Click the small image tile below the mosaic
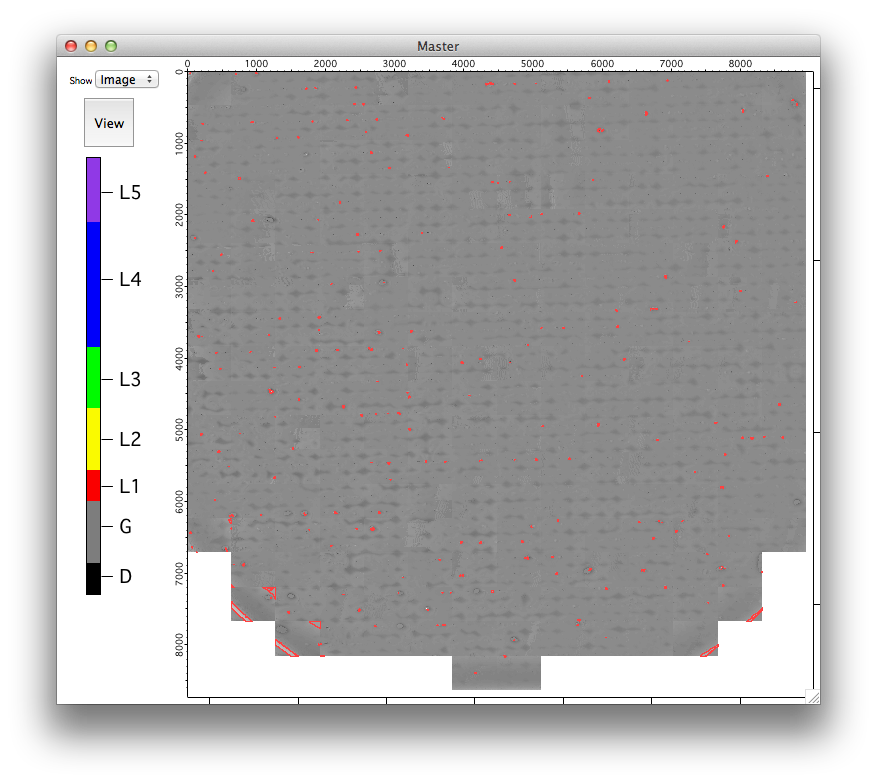The width and height of the screenshot is (877, 783). tap(496, 672)
